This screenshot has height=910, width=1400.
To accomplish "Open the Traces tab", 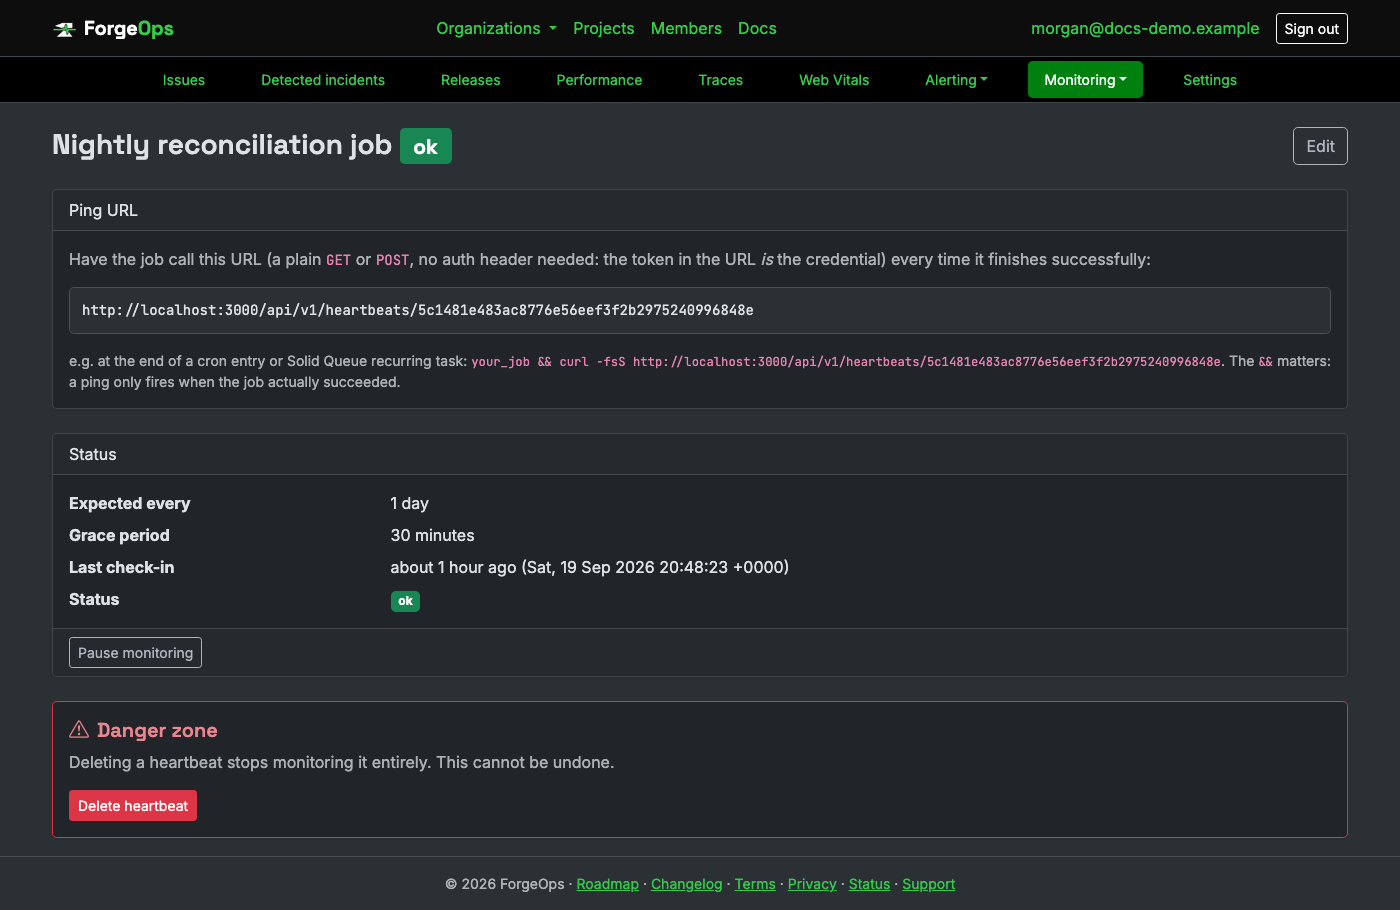I will [721, 80].
